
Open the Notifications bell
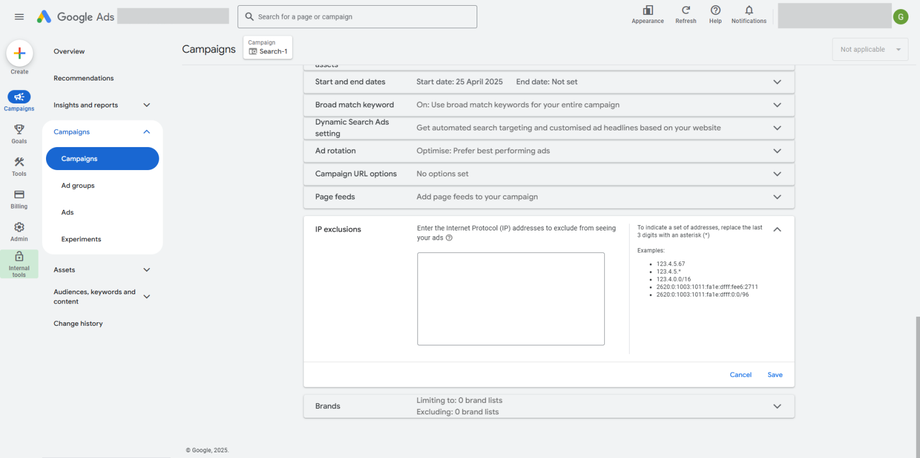[x=748, y=11]
